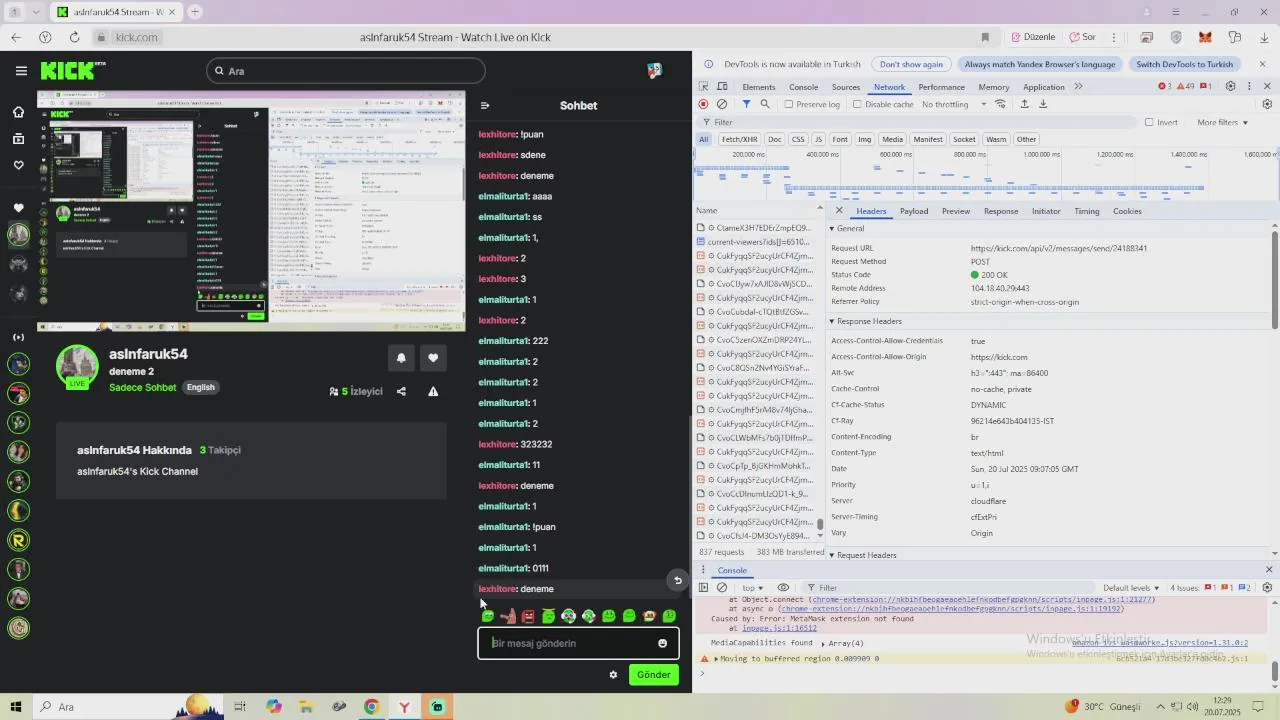Open the Browse icon in Kick sidebar
The height and width of the screenshot is (720, 1280).
[18, 139]
